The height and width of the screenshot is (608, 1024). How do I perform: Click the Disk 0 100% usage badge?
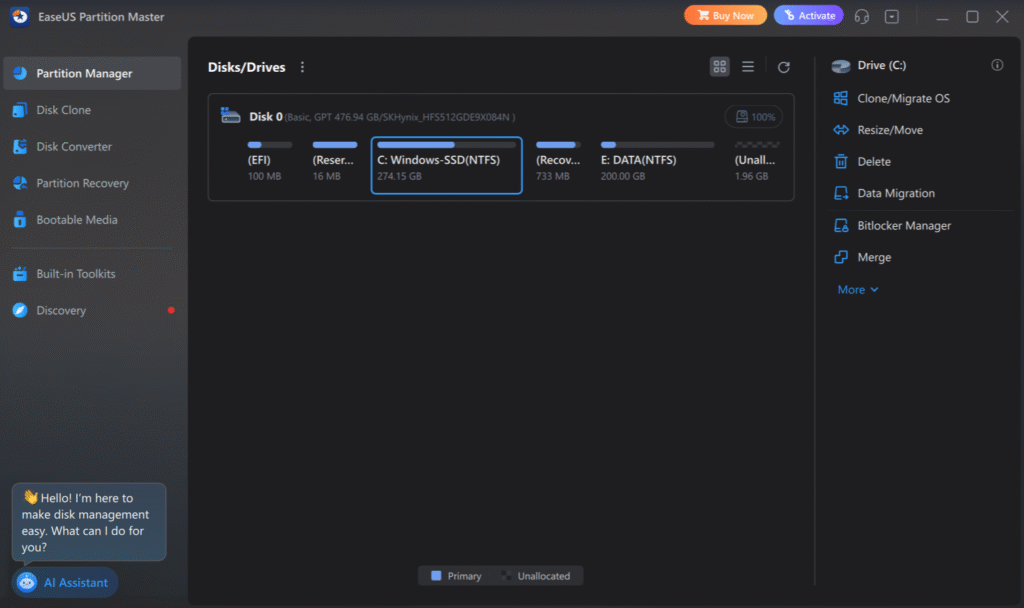[x=754, y=117]
